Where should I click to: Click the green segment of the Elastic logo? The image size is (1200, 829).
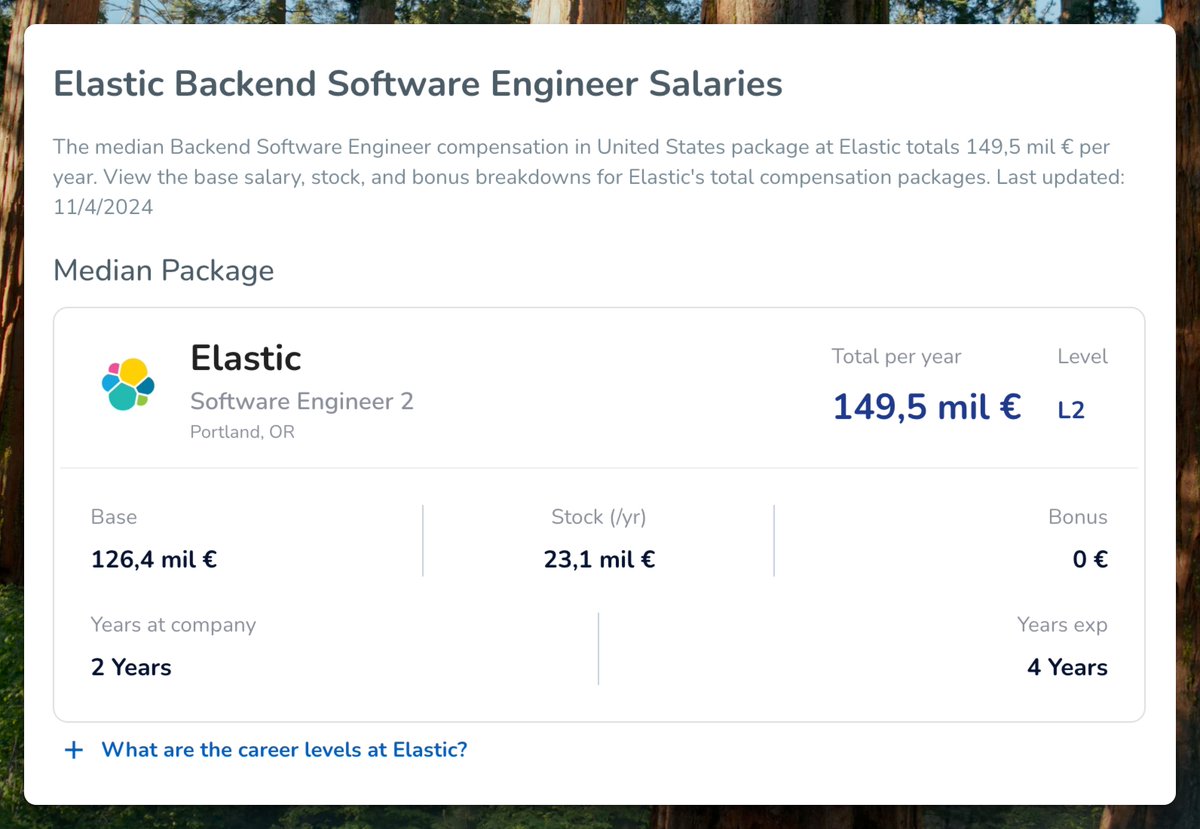pos(142,400)
